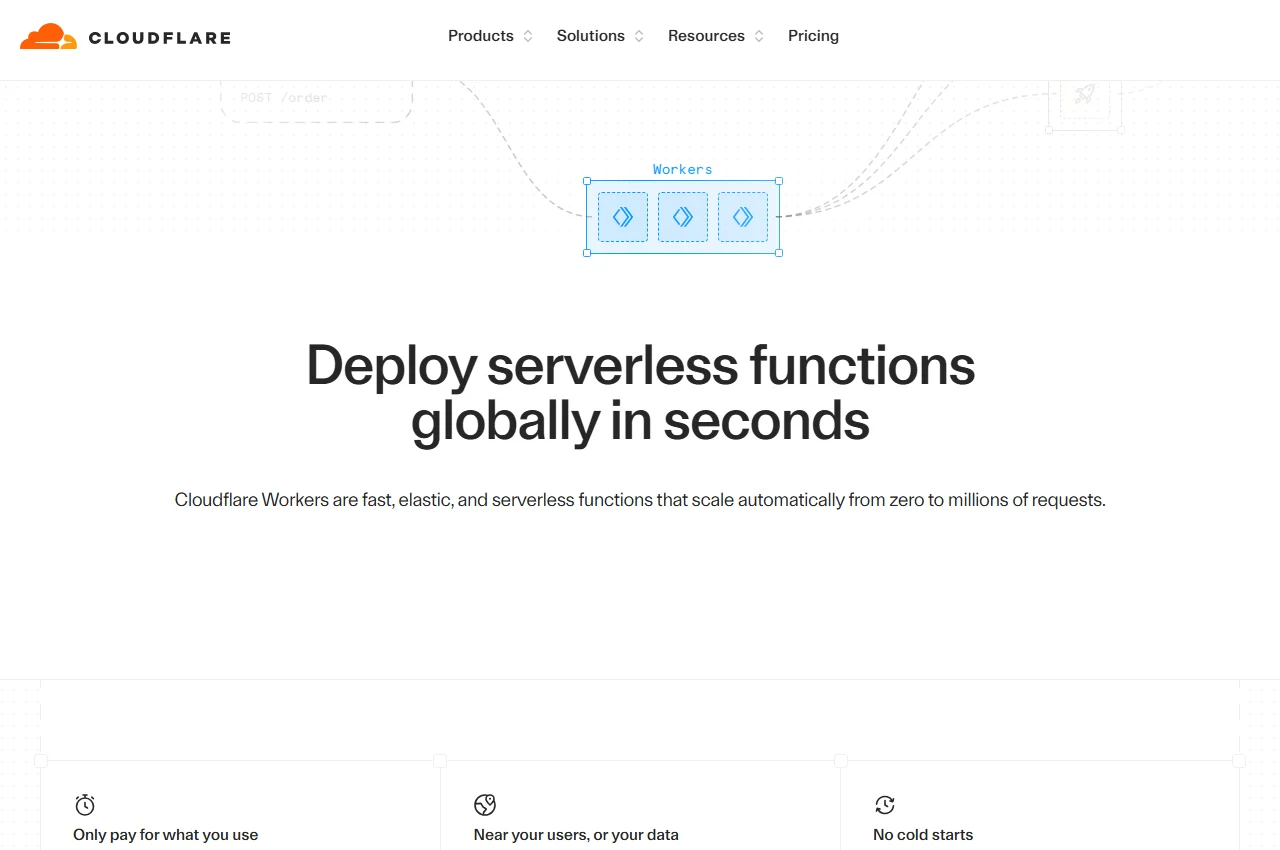Click the 'No cold starts' heading
The height and width of the screenshot is (850, 1280).
click(x=923, y=834)
